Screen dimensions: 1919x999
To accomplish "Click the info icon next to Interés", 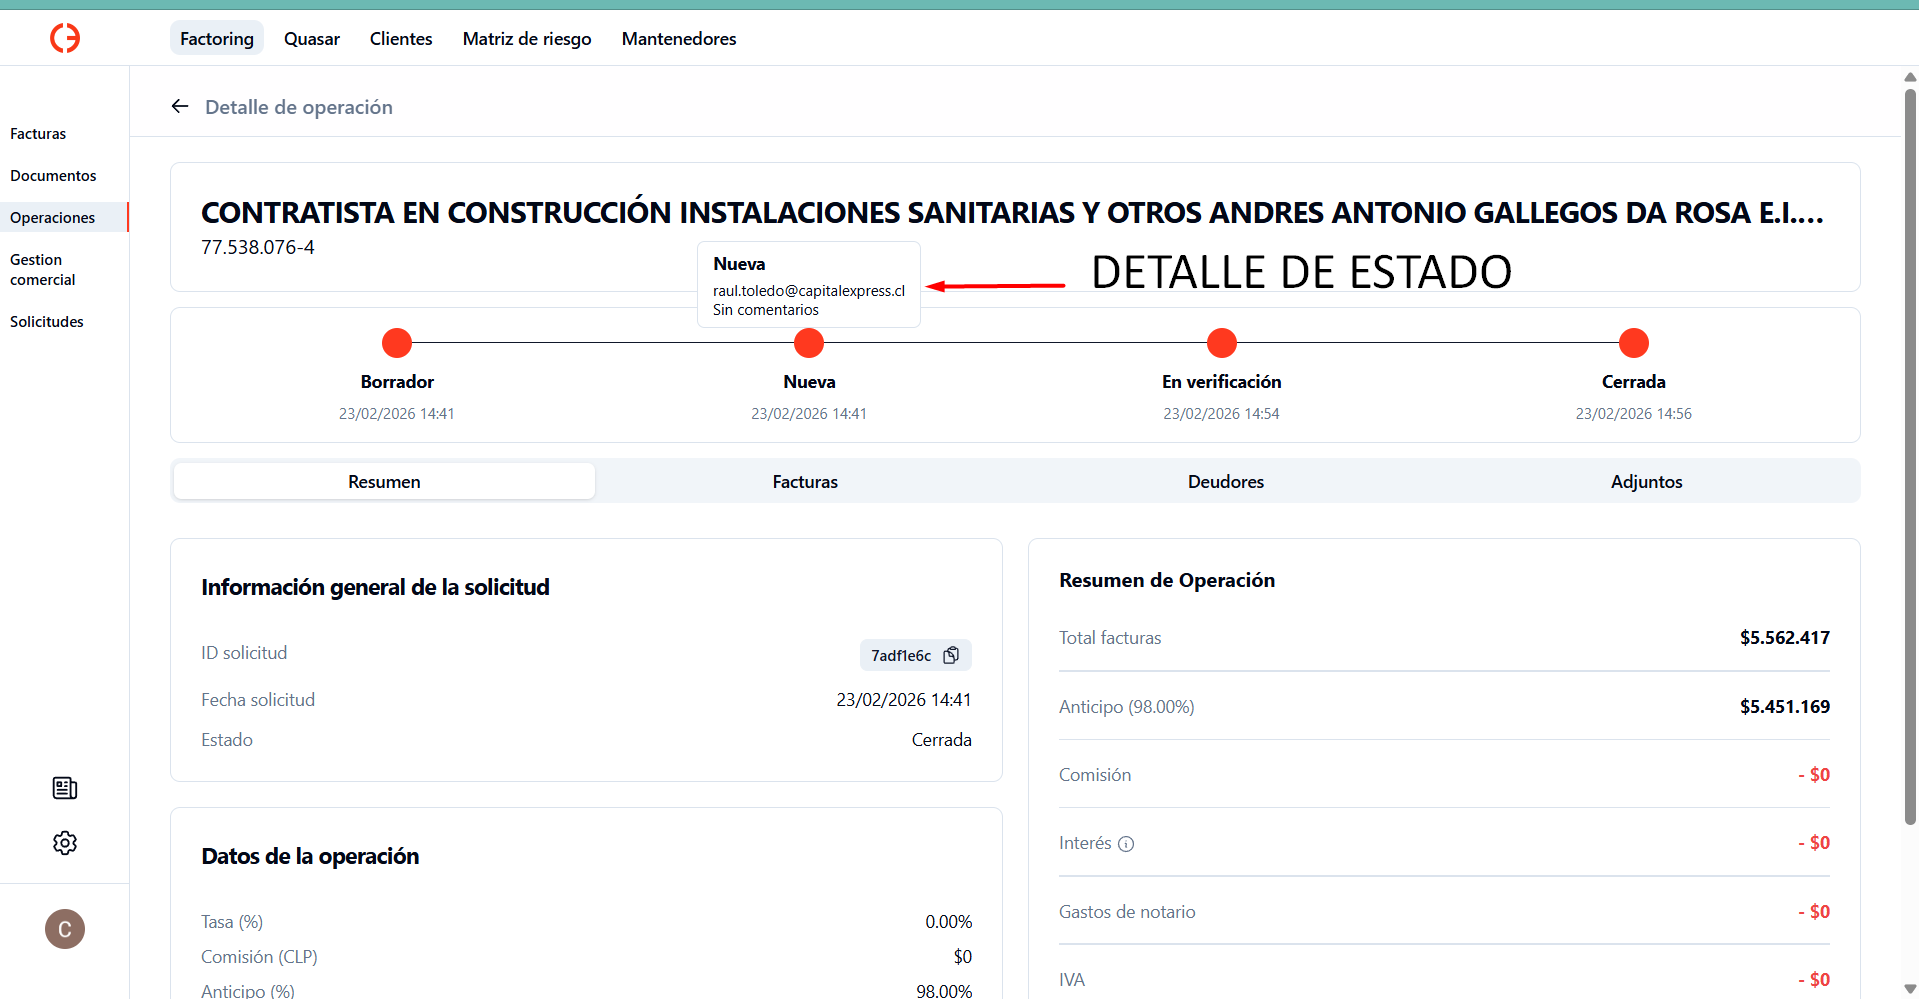I will pos(1126,844).
